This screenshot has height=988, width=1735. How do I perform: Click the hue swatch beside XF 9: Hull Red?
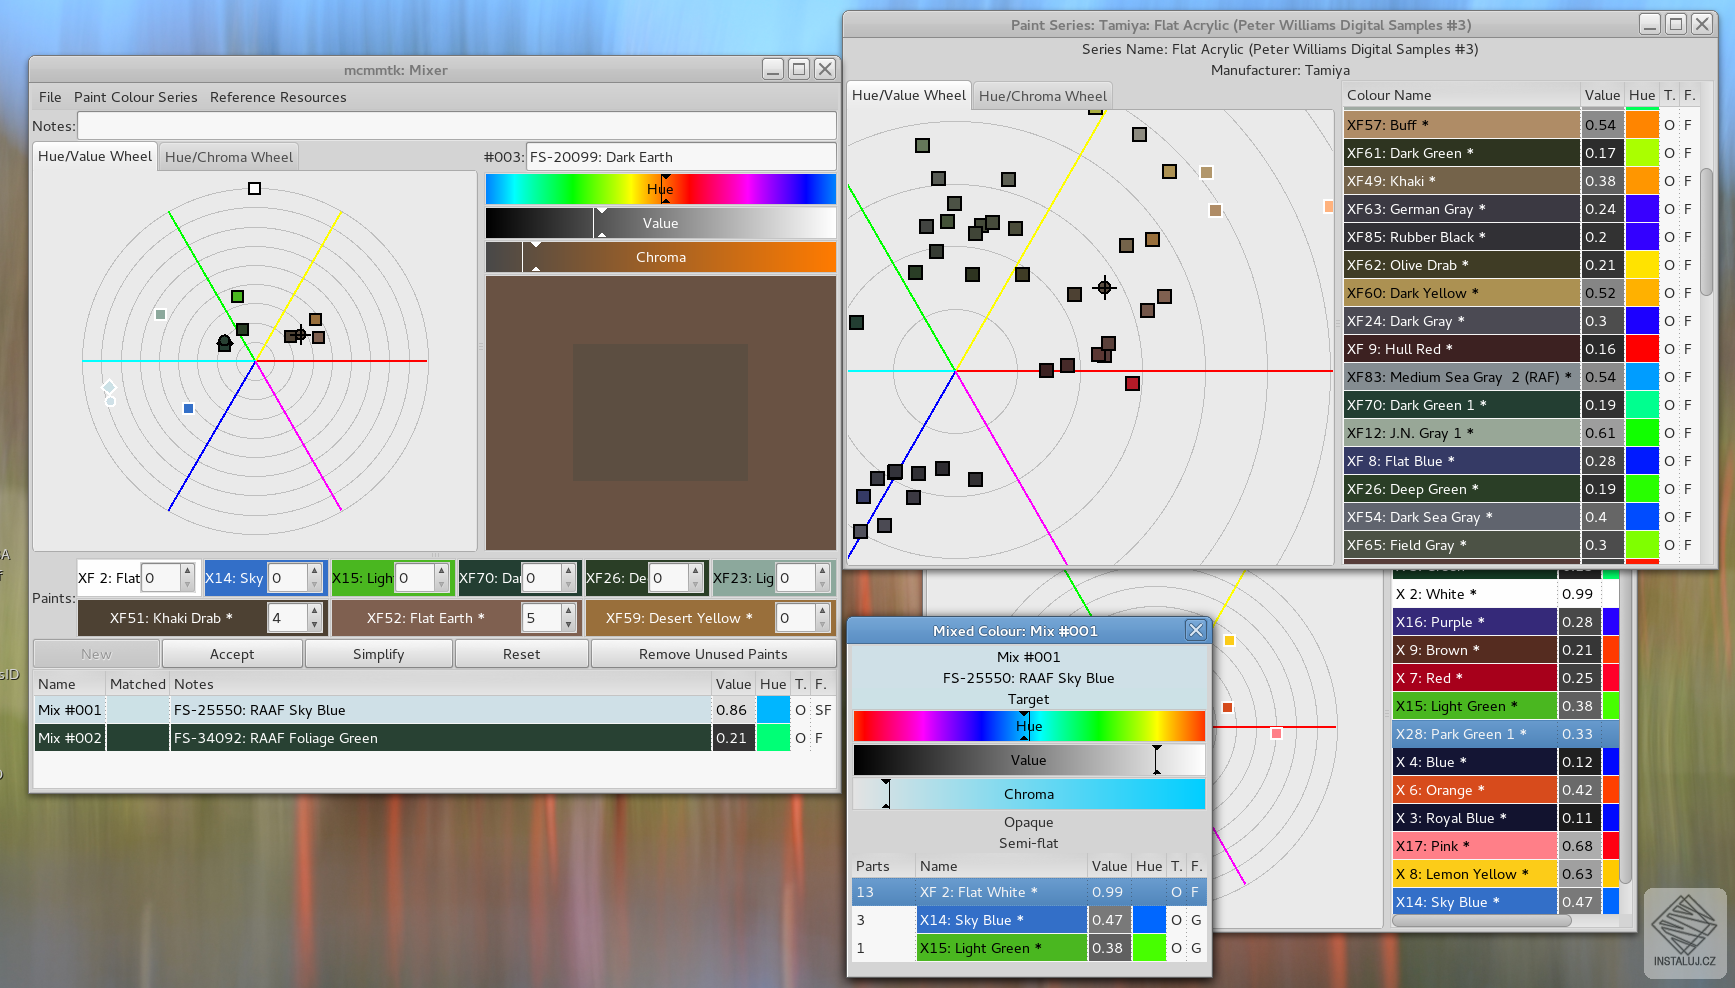[x=1642, y=349]
